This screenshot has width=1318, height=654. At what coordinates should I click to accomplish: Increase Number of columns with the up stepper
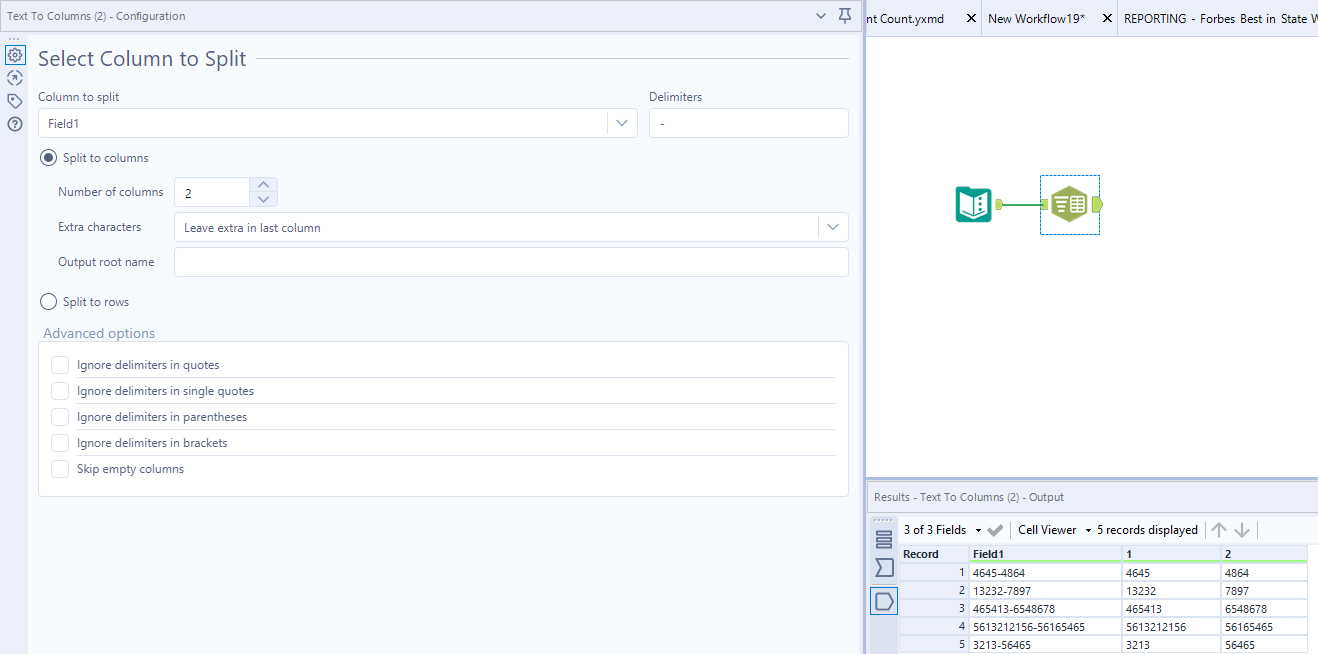pos(262,185)
